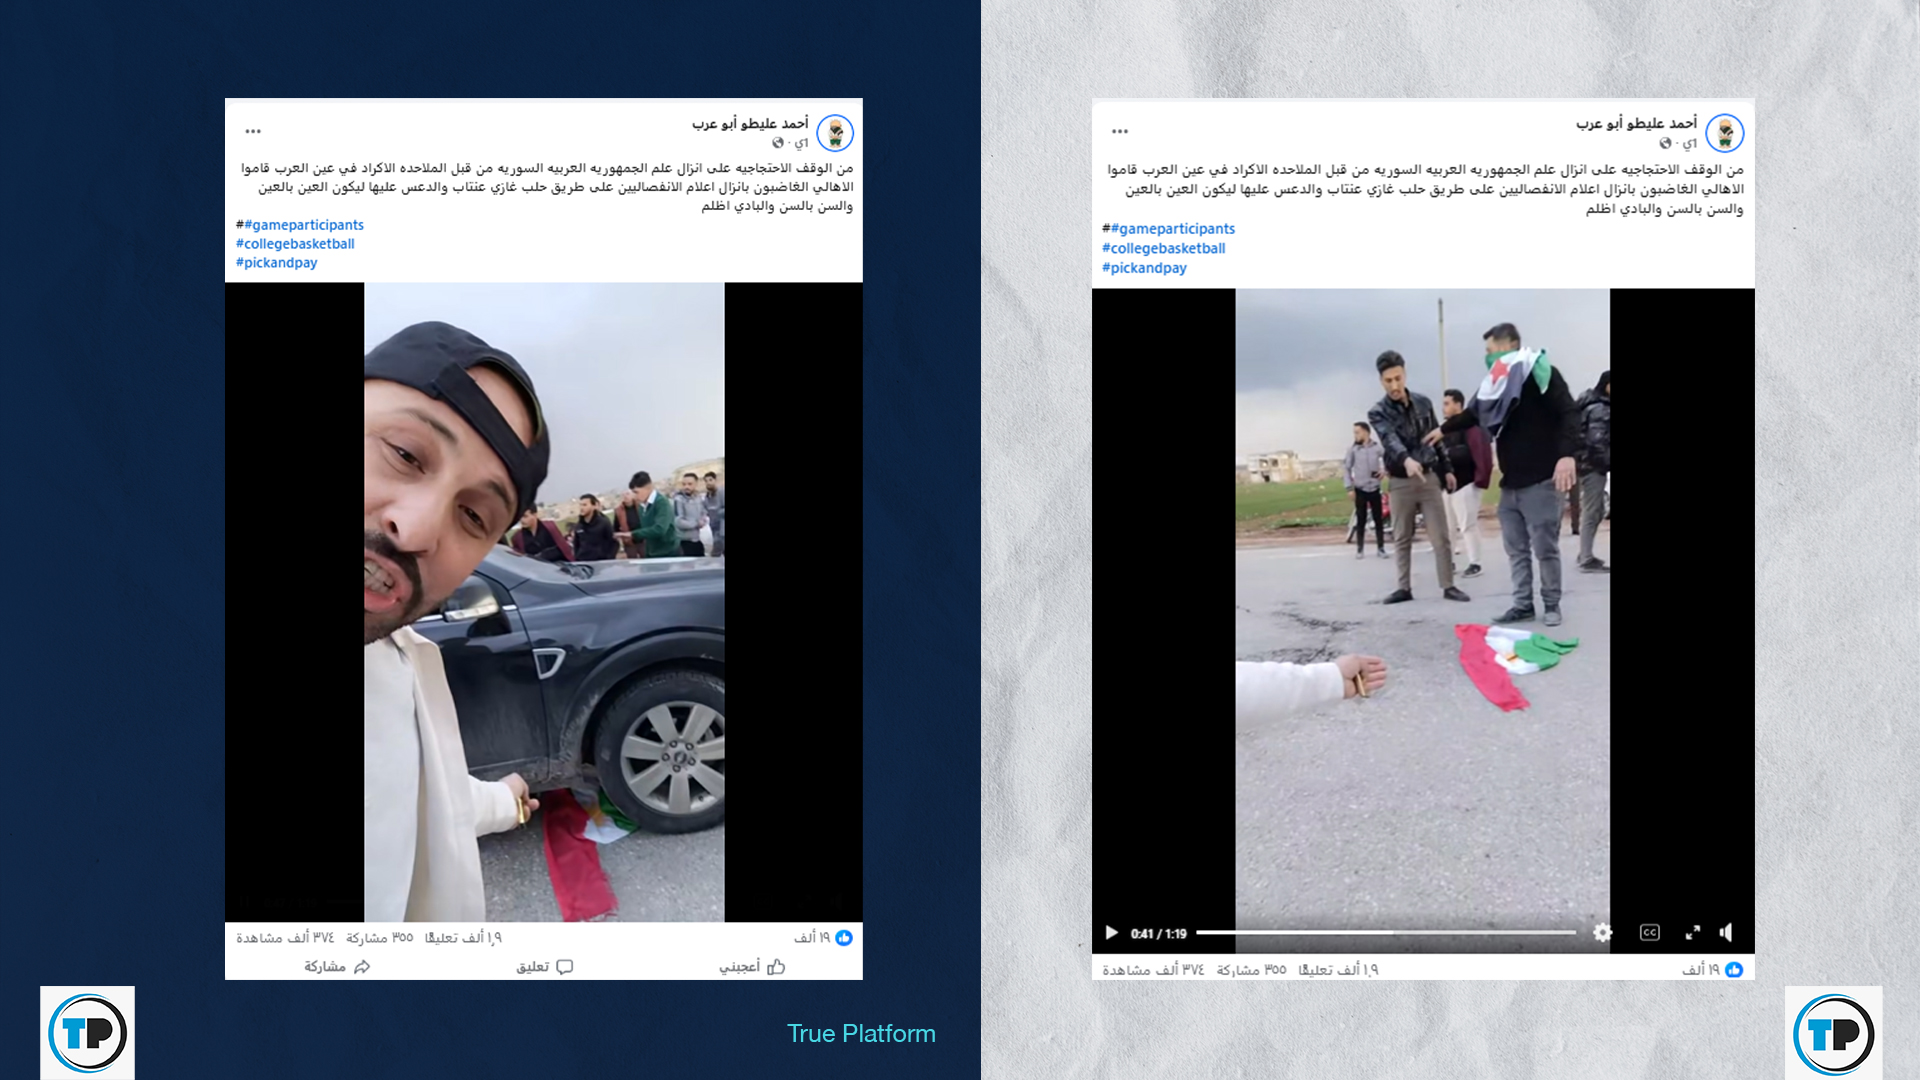Click the comment button on left post
This screenshot has height=1080, width=1920.
[x=545, y=966]
